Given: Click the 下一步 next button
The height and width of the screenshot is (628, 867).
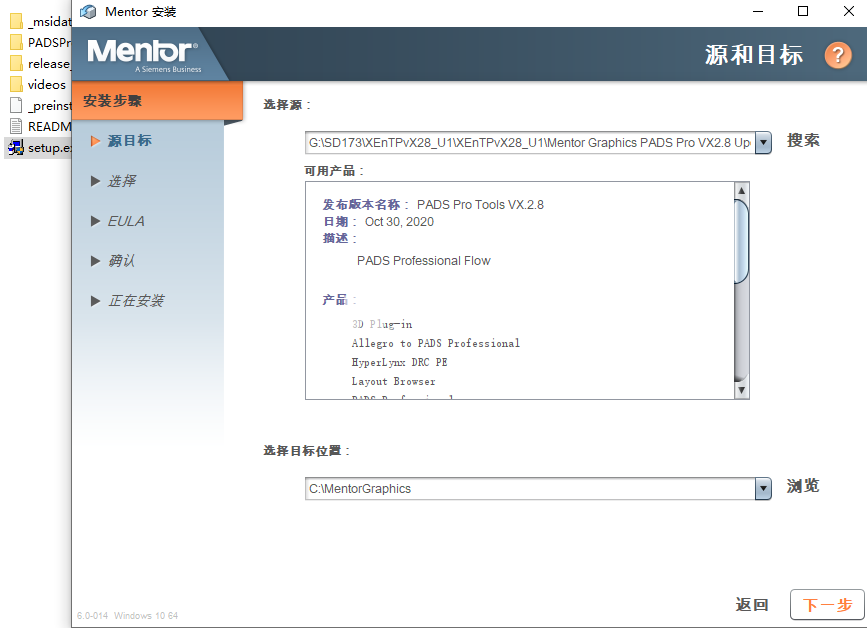Looking at the screenshot, I should click(x=827, y=605).
